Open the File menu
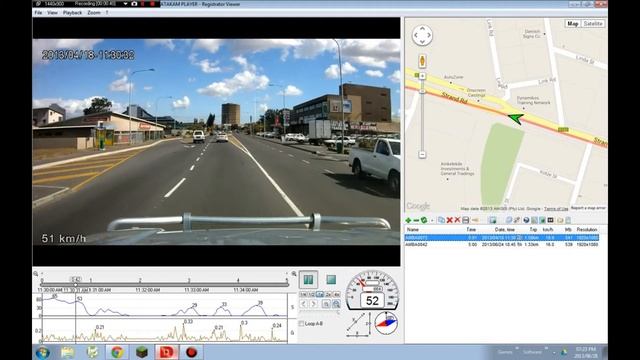This screenshot has height=360, width=640. [x=38, y=13]
